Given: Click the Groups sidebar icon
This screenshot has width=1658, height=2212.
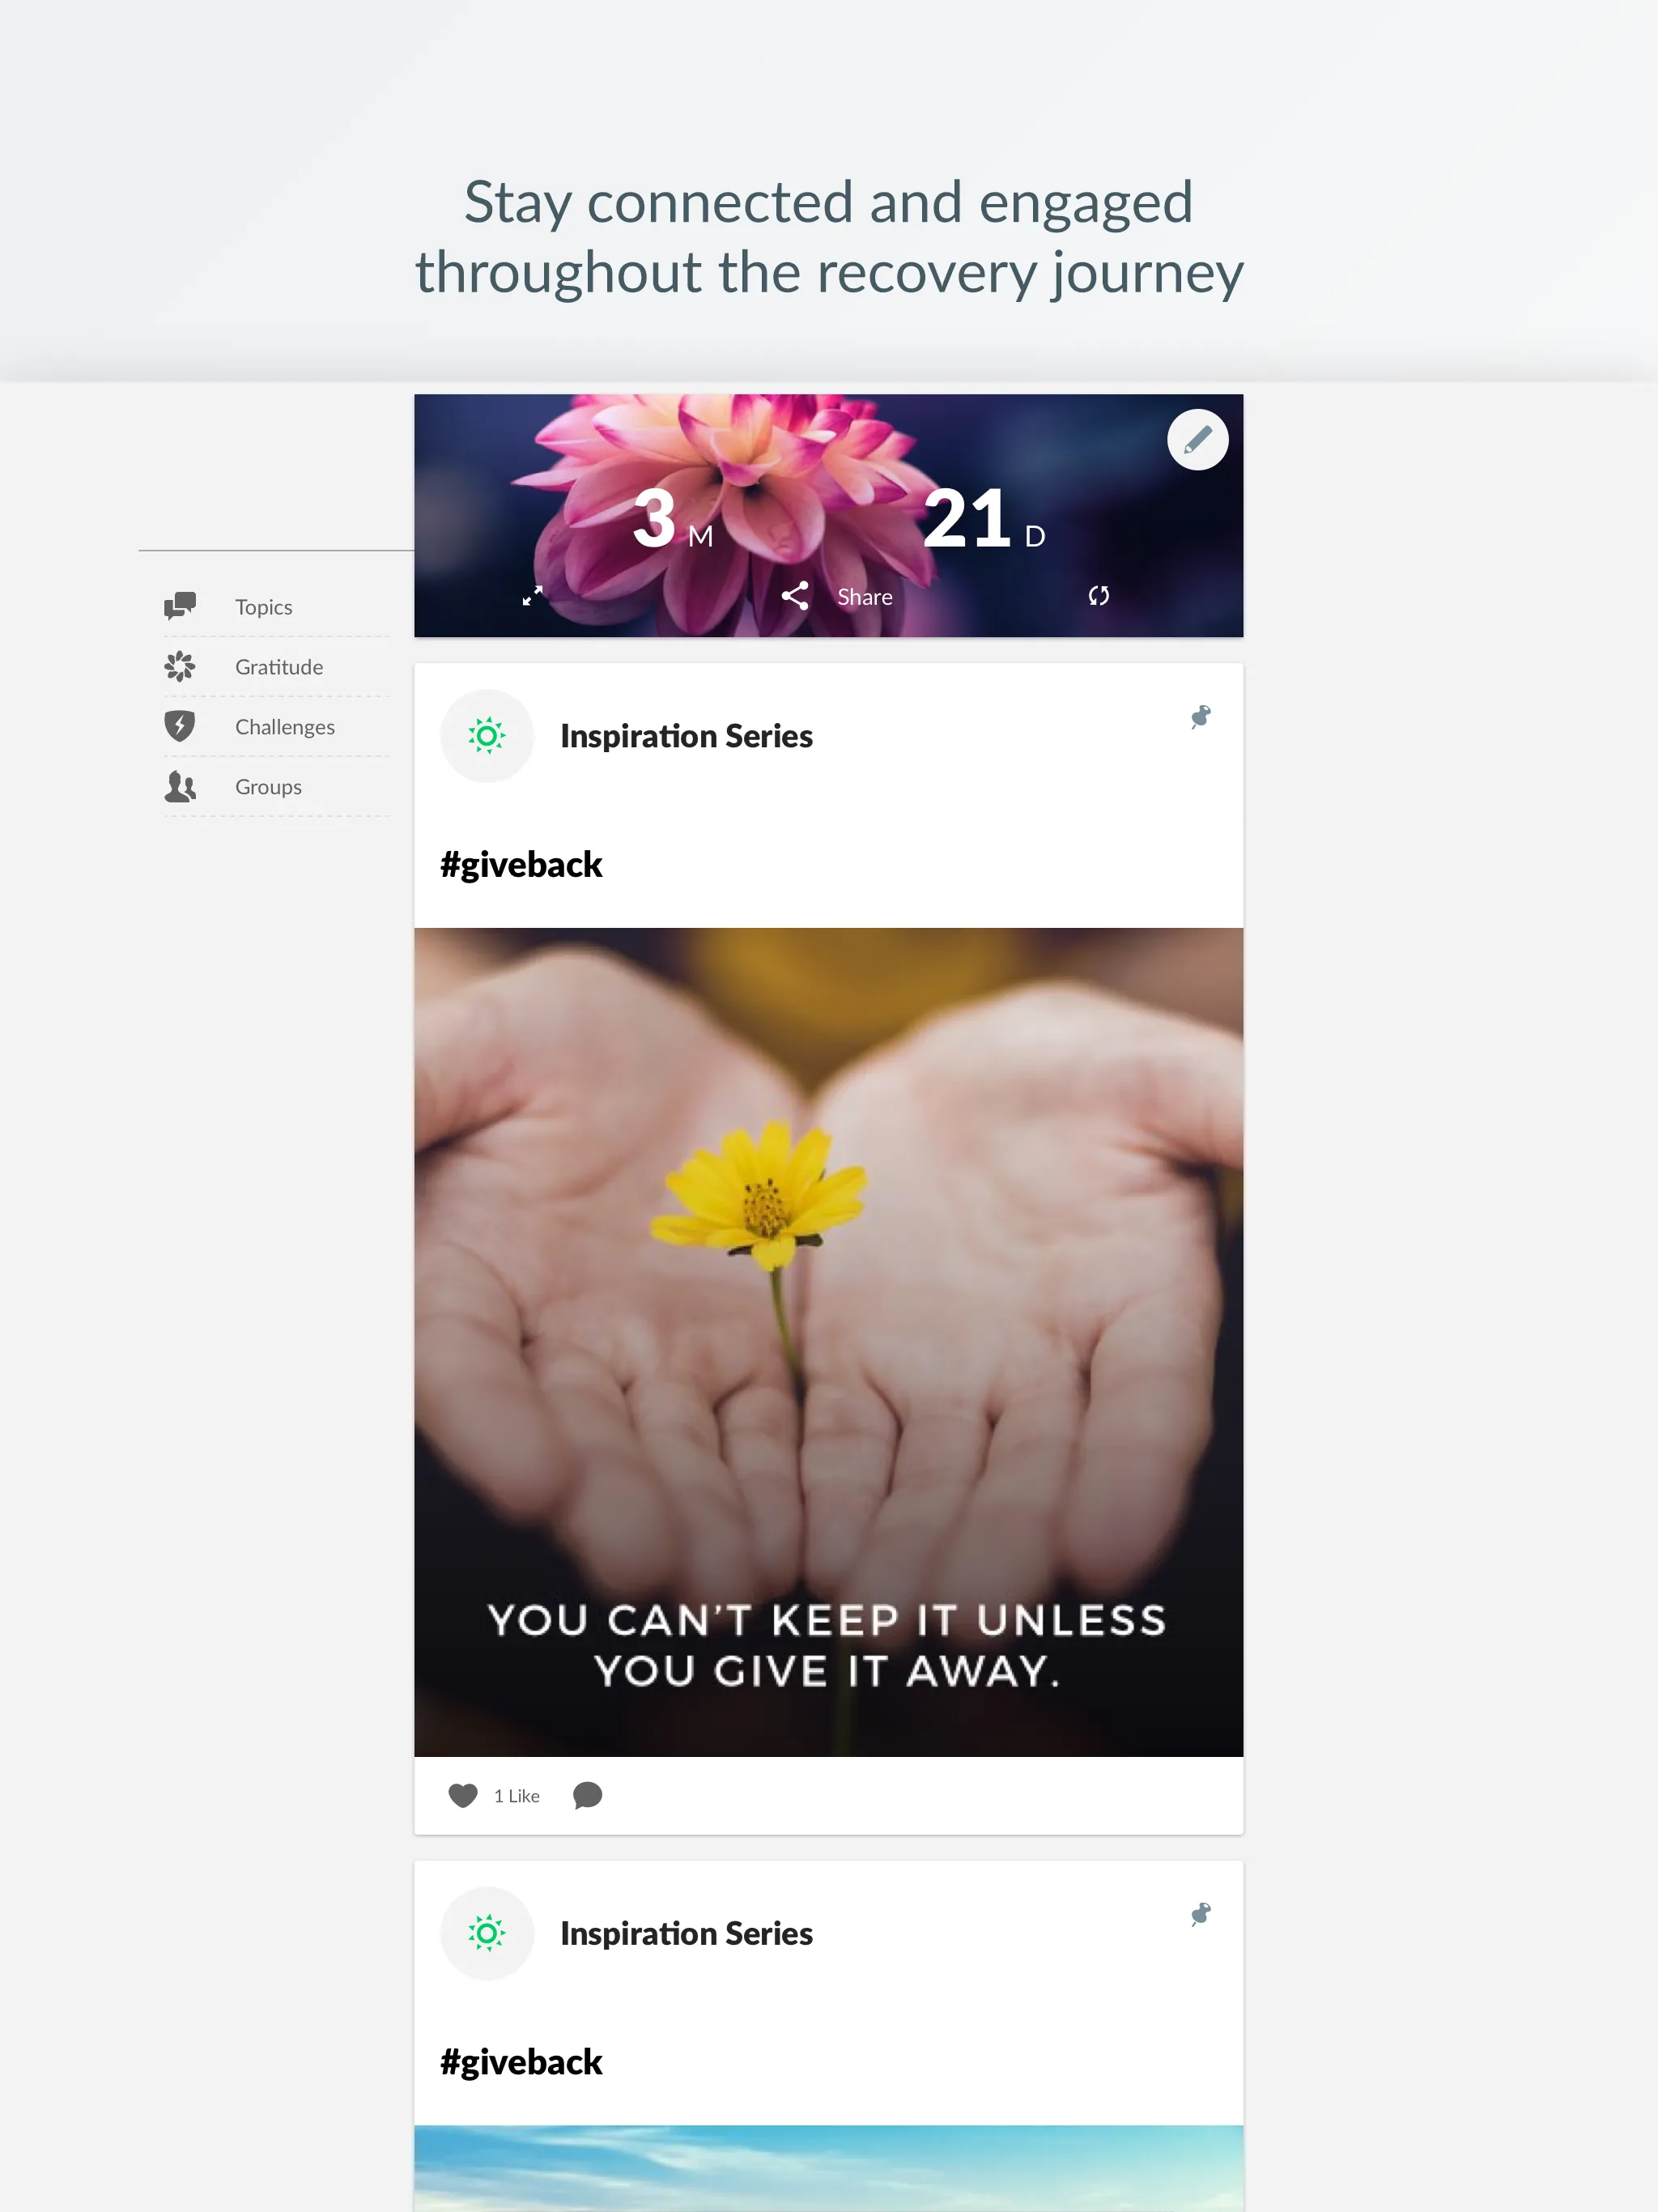Looking at the screenshot, I should (180, 785).
